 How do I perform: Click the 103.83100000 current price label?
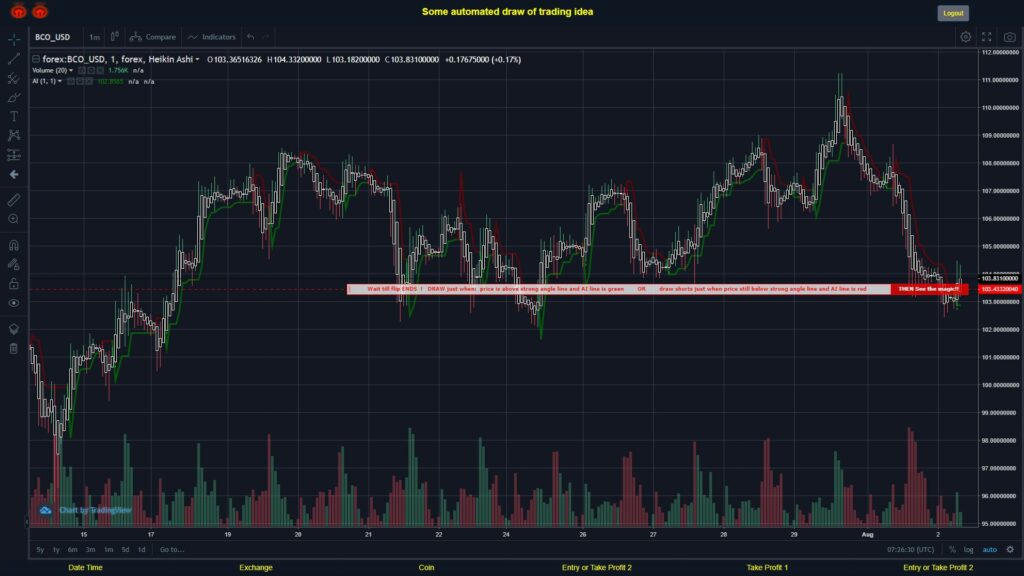(999, 279)
